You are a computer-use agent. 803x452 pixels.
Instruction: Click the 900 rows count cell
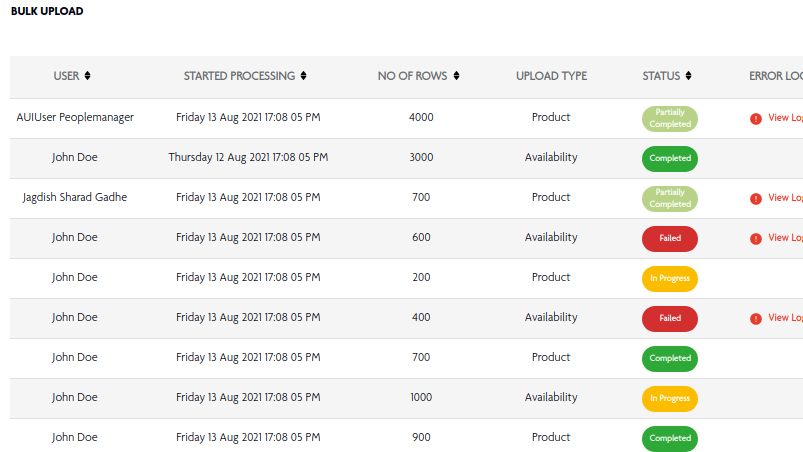(421, 437)
